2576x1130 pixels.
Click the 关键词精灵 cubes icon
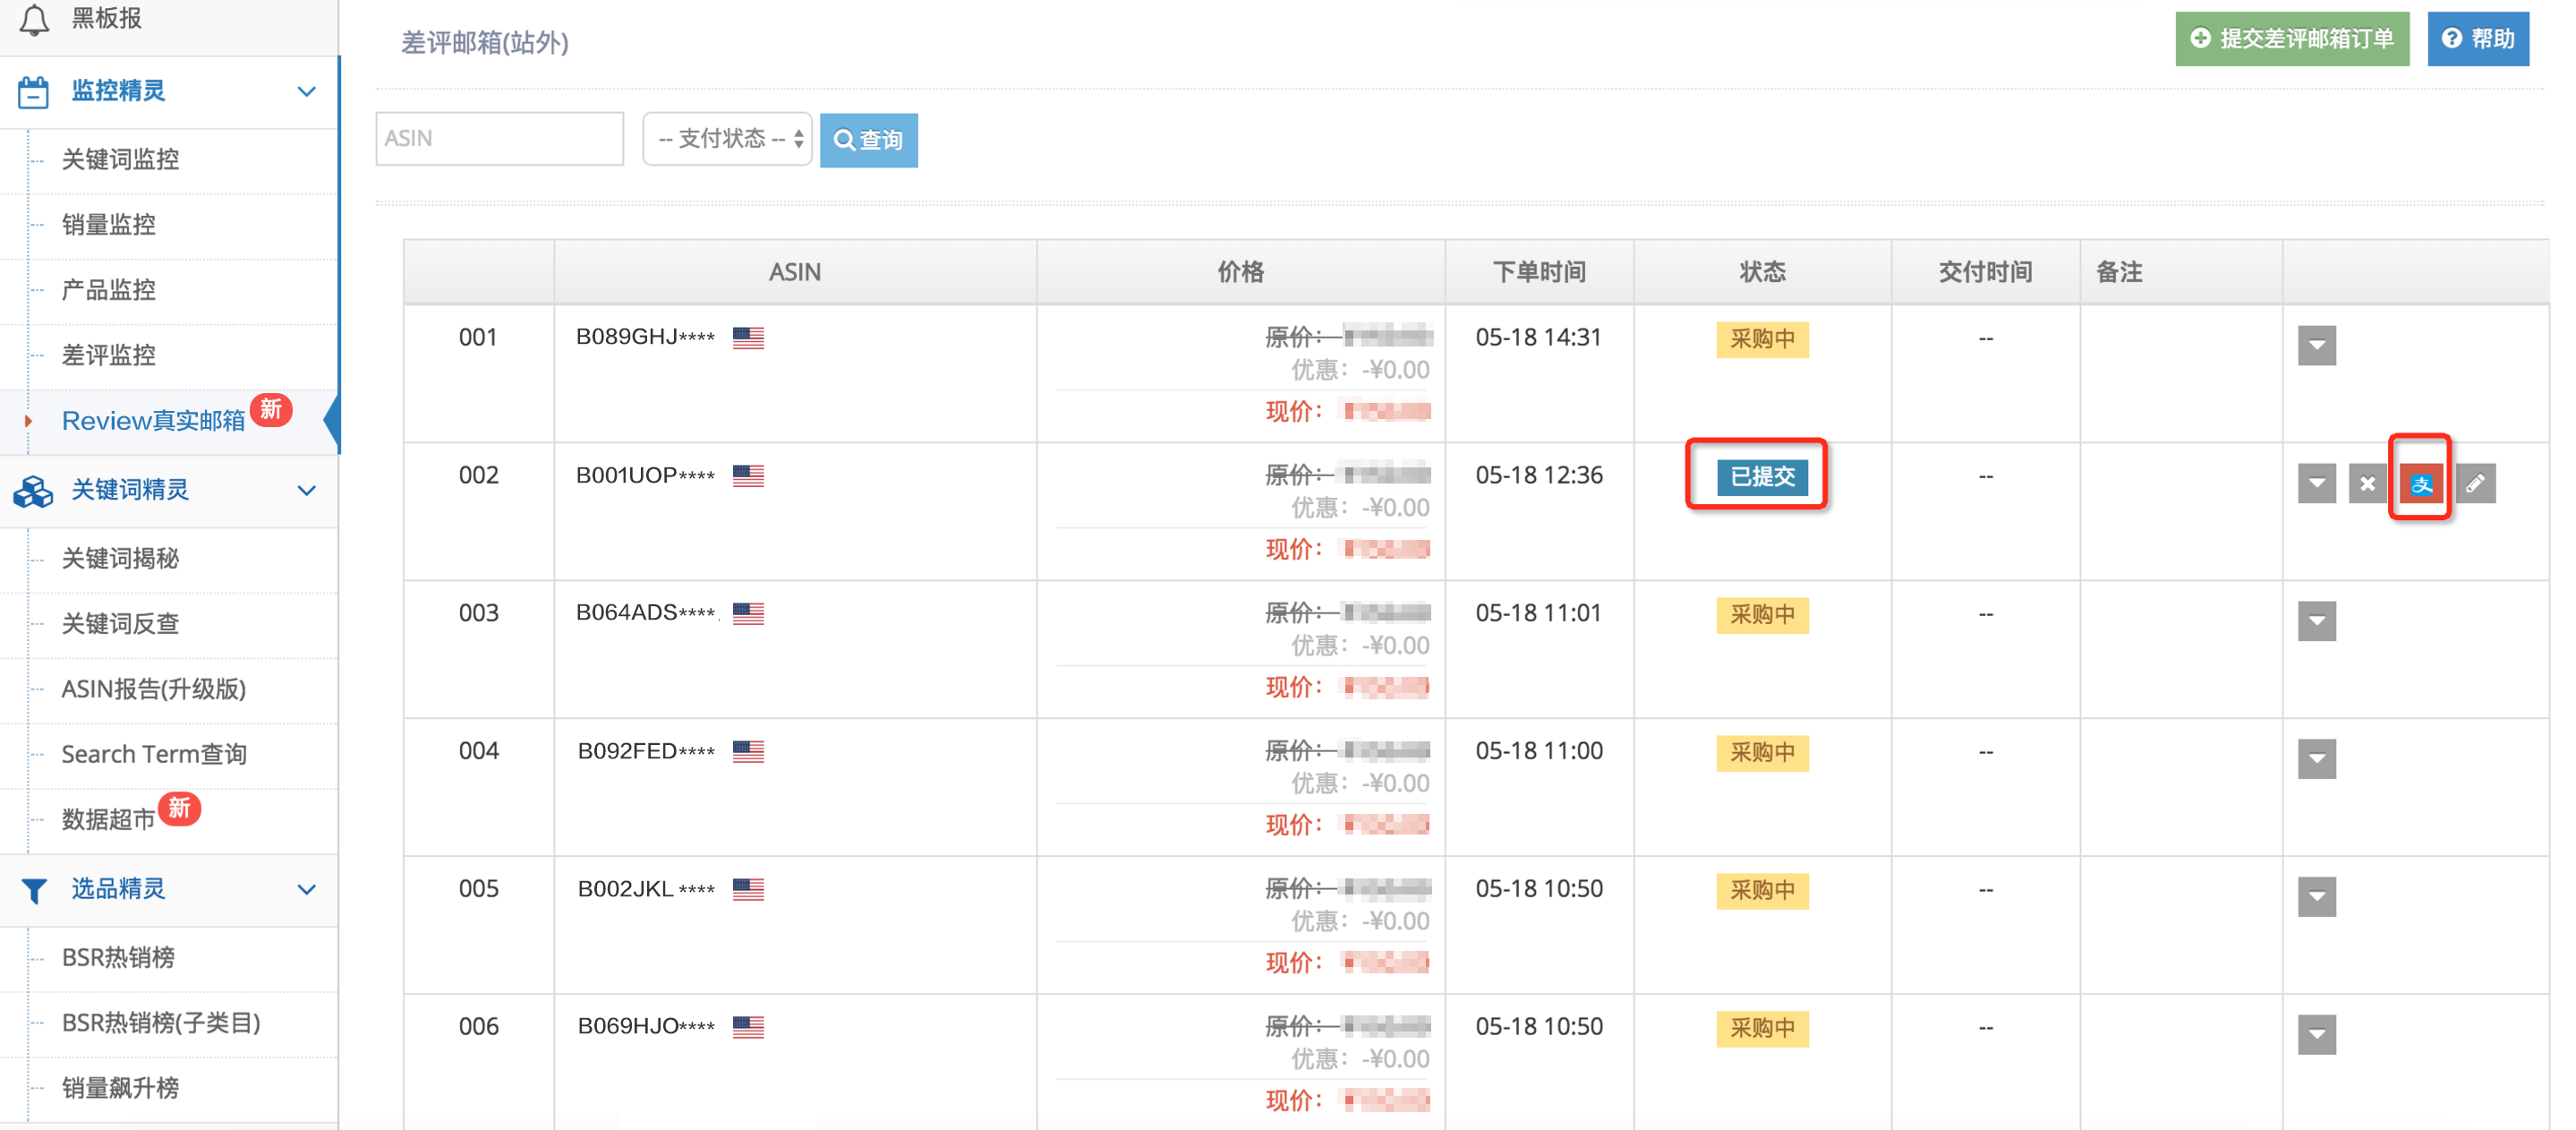pyautogui.click(x=33, y=491)
